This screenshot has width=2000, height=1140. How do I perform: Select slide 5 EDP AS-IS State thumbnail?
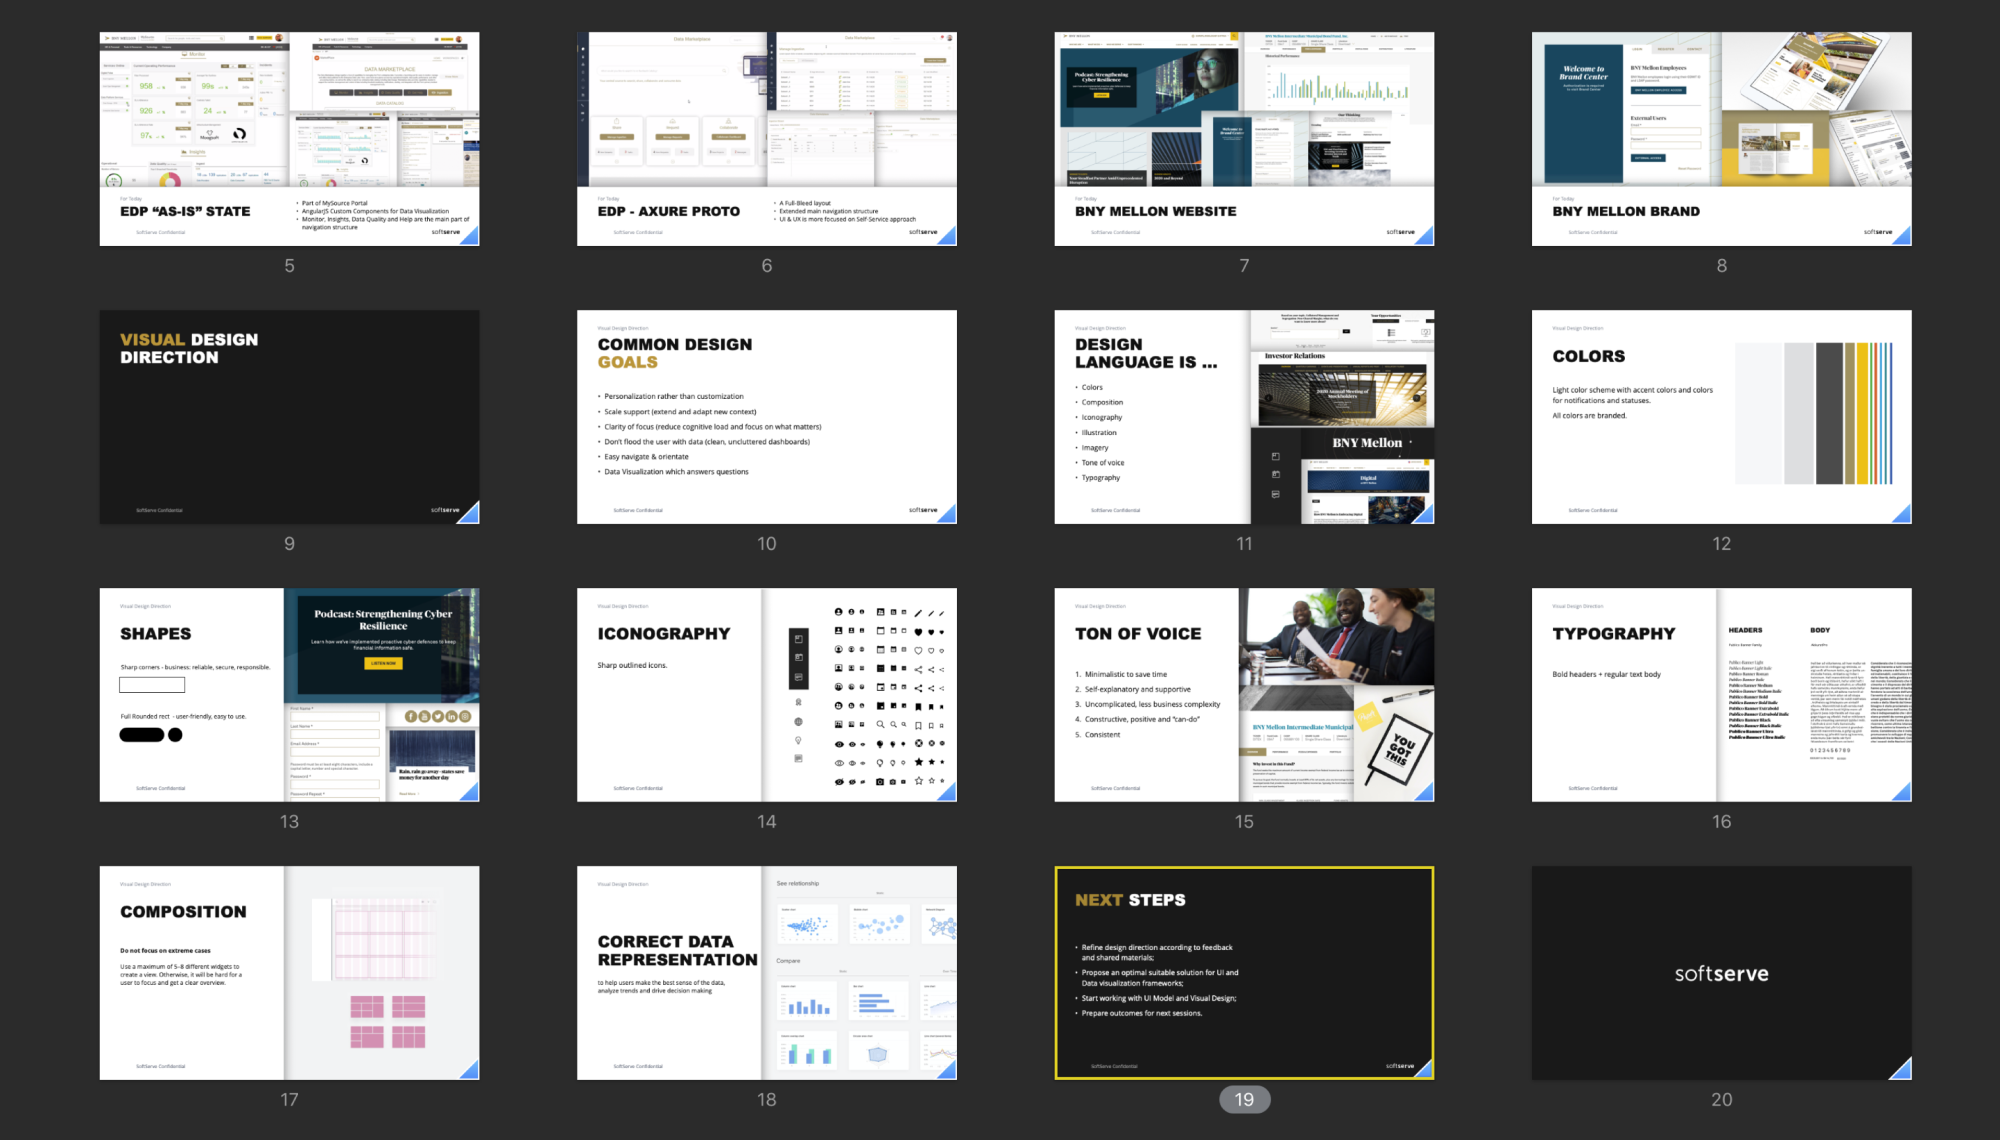click(289, 138)
